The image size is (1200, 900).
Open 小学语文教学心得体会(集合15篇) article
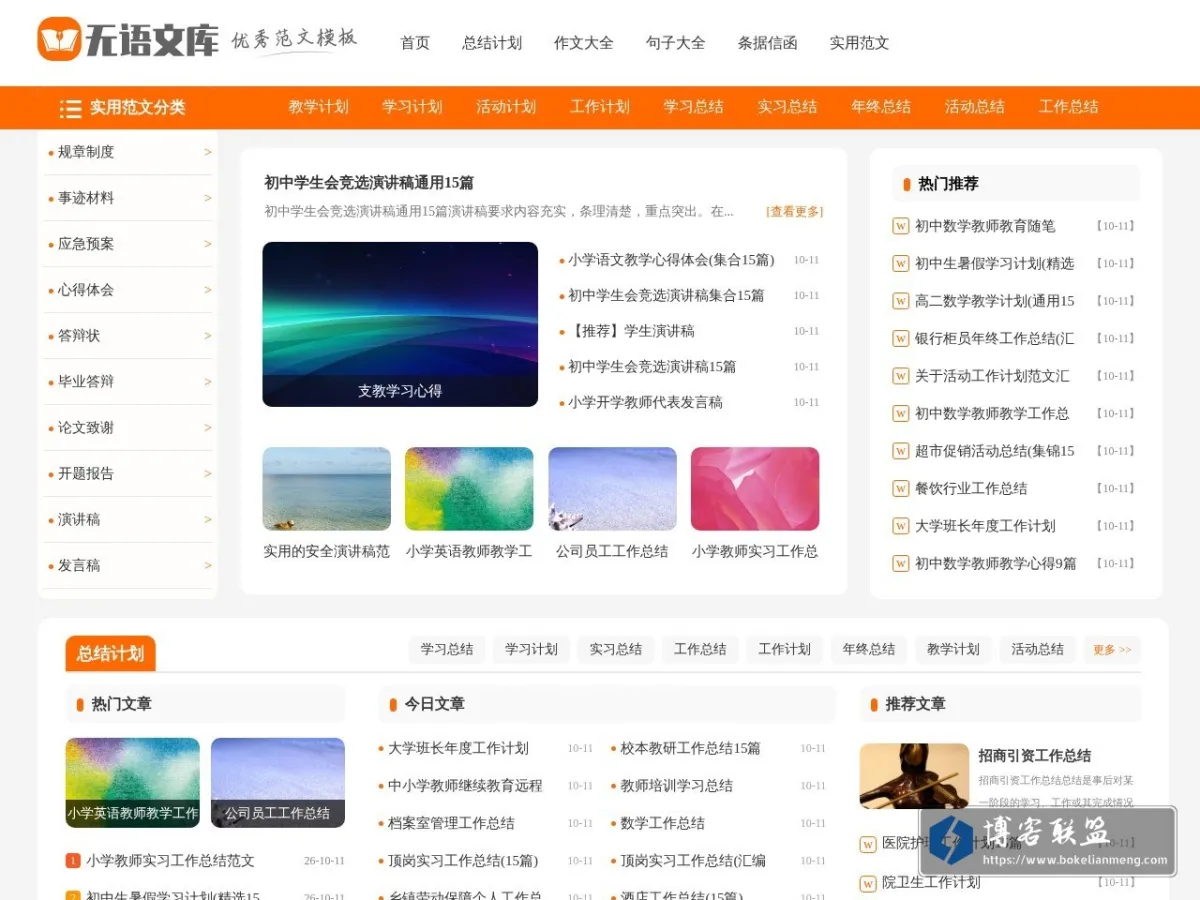(671, 260)
